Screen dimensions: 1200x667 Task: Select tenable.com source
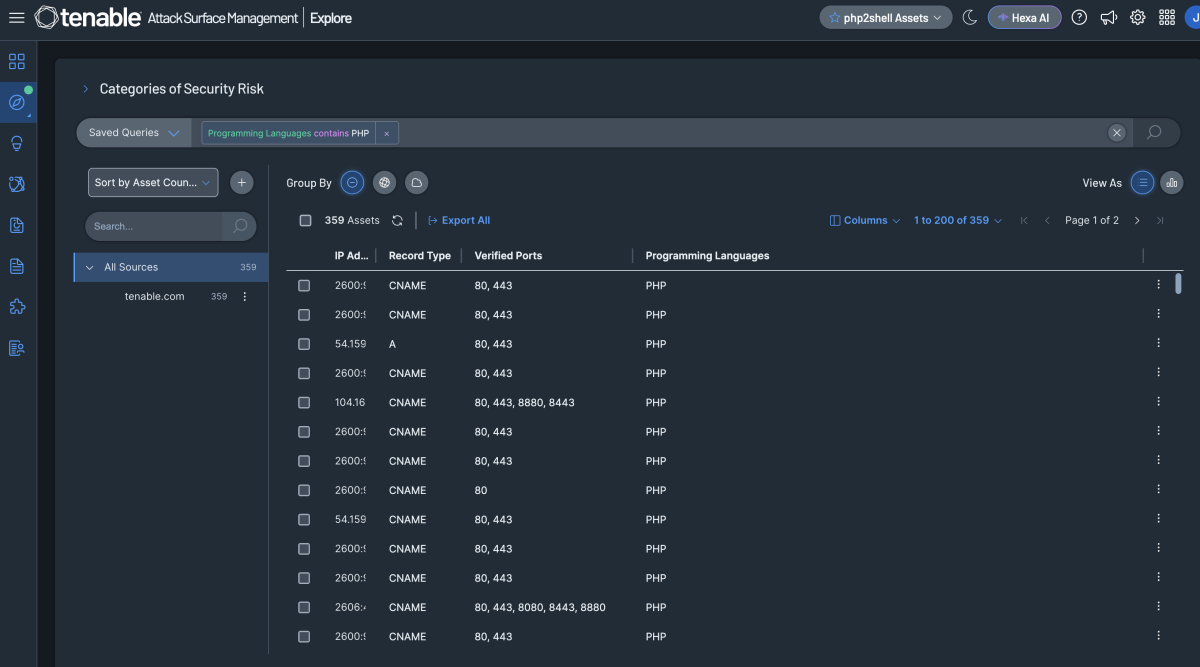[x=155, y=296]
